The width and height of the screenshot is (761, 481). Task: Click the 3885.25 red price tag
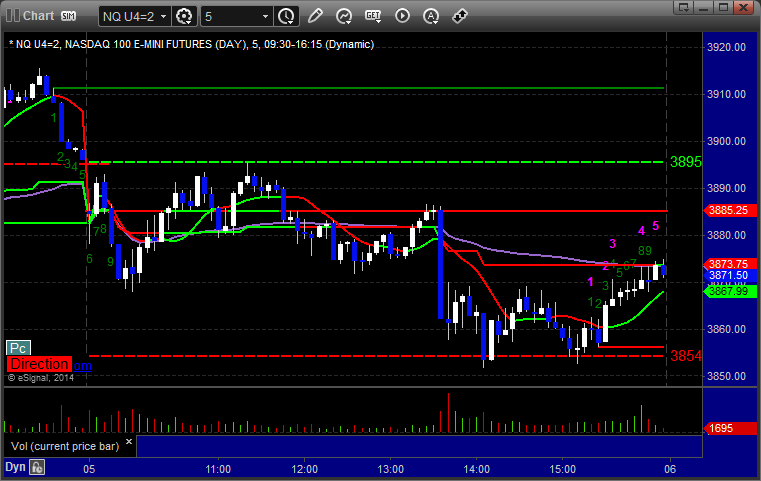pyautogui.click(x=729, y=210)
